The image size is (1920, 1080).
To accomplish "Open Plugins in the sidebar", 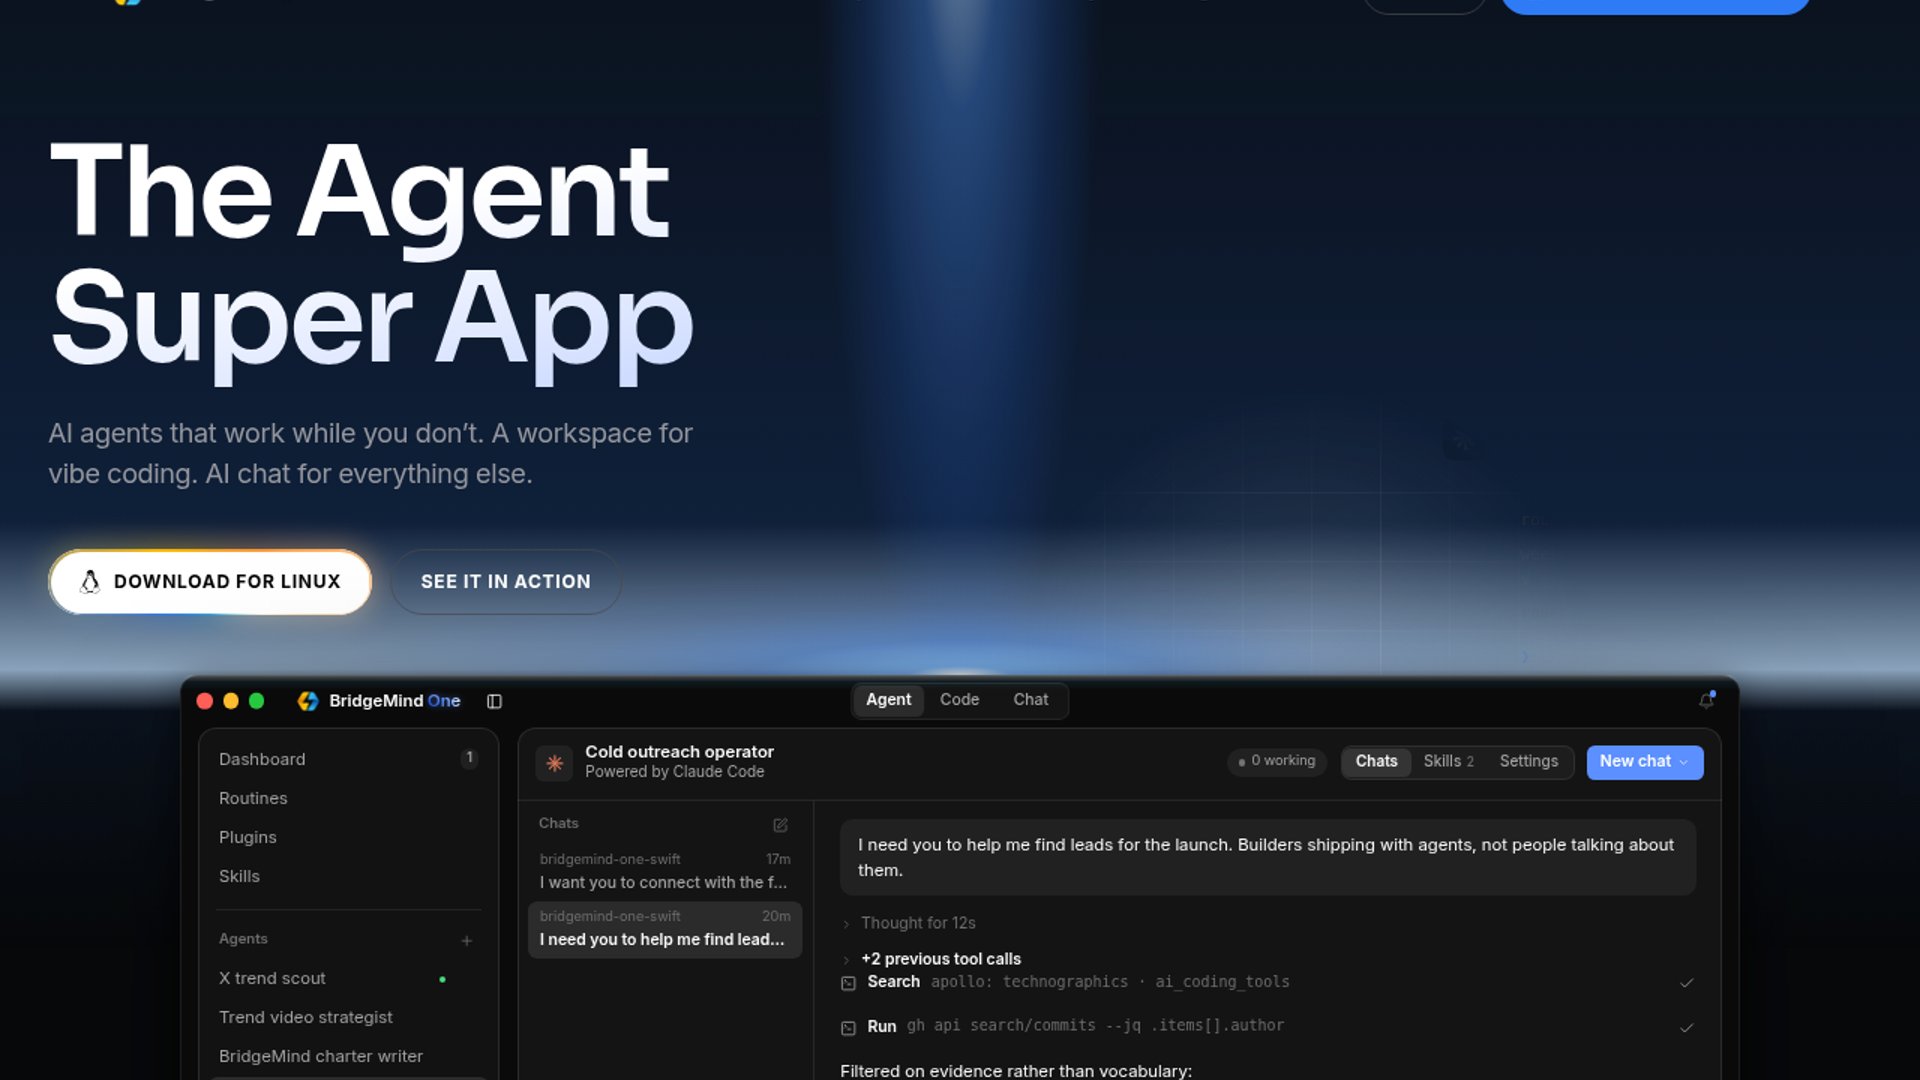I will [348, 837].
